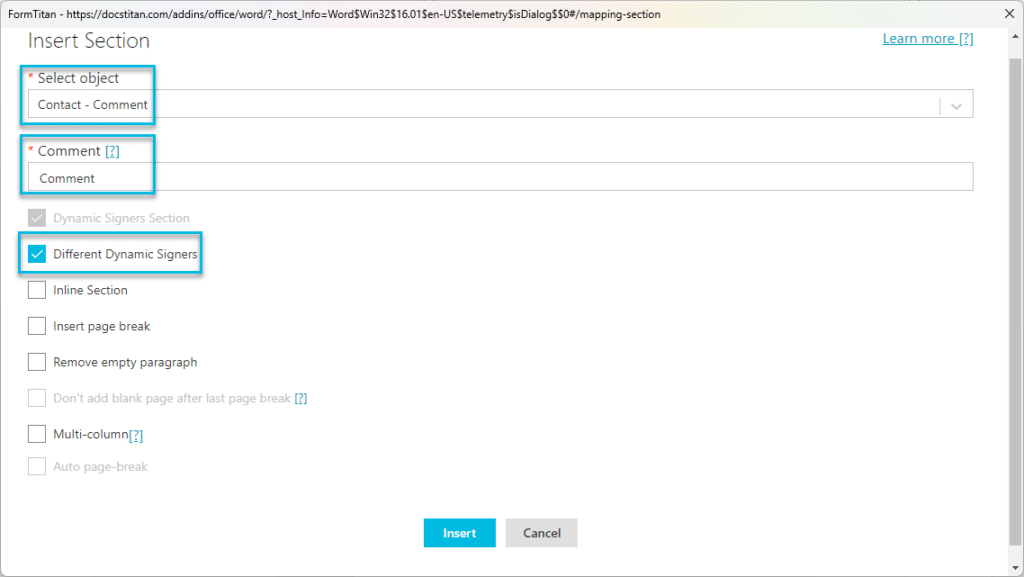Click the vertical scrollbar on the right
The height and width of the screenshot is (577, 1024).
pyautogui.click(x=1015, y=300)
